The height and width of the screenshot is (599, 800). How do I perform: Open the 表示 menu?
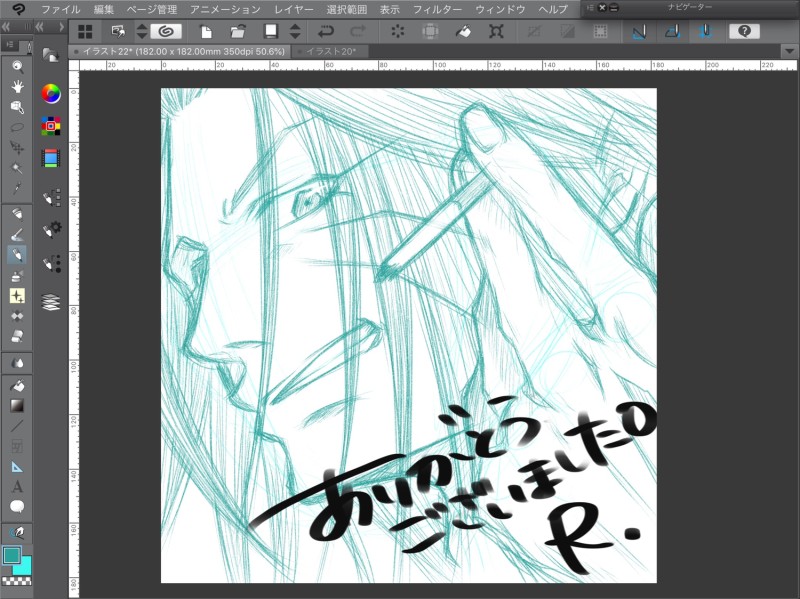pyautogui.click(x=390, y=9)
